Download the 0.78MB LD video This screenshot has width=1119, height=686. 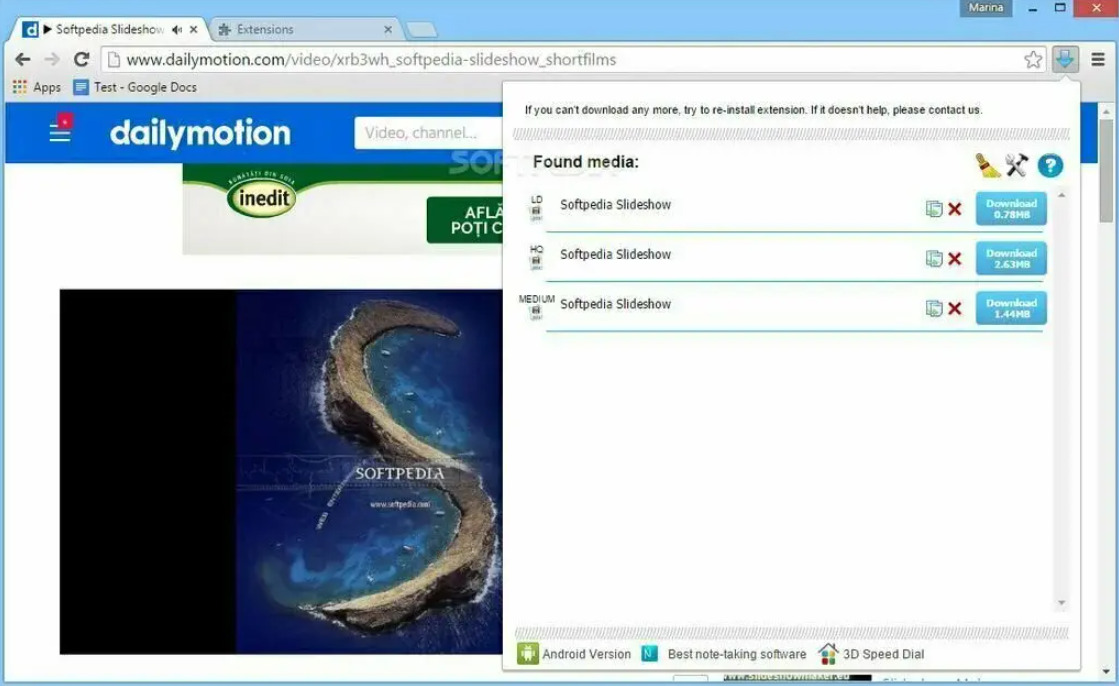(x=1011, y=208)
